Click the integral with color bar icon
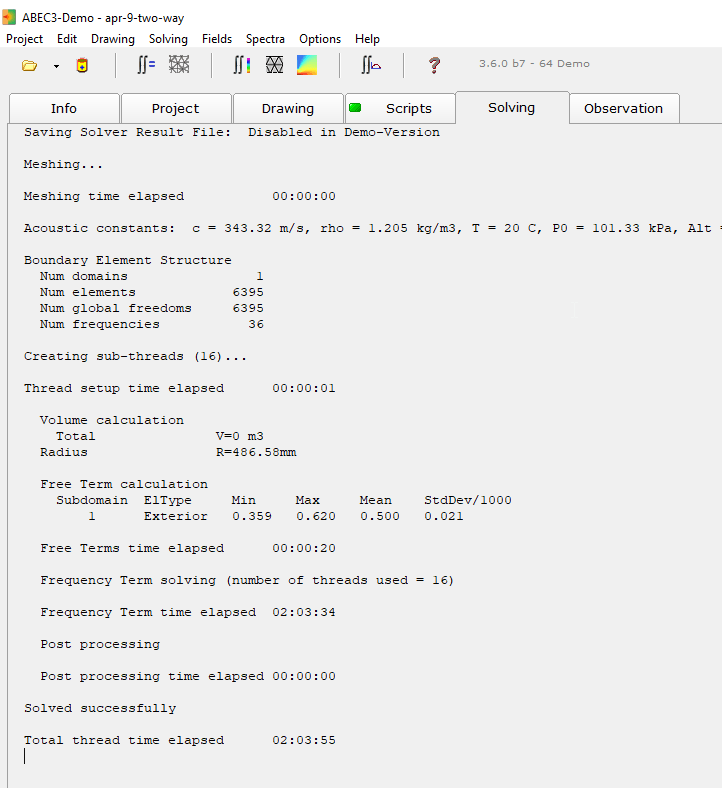 click(242, 65)
